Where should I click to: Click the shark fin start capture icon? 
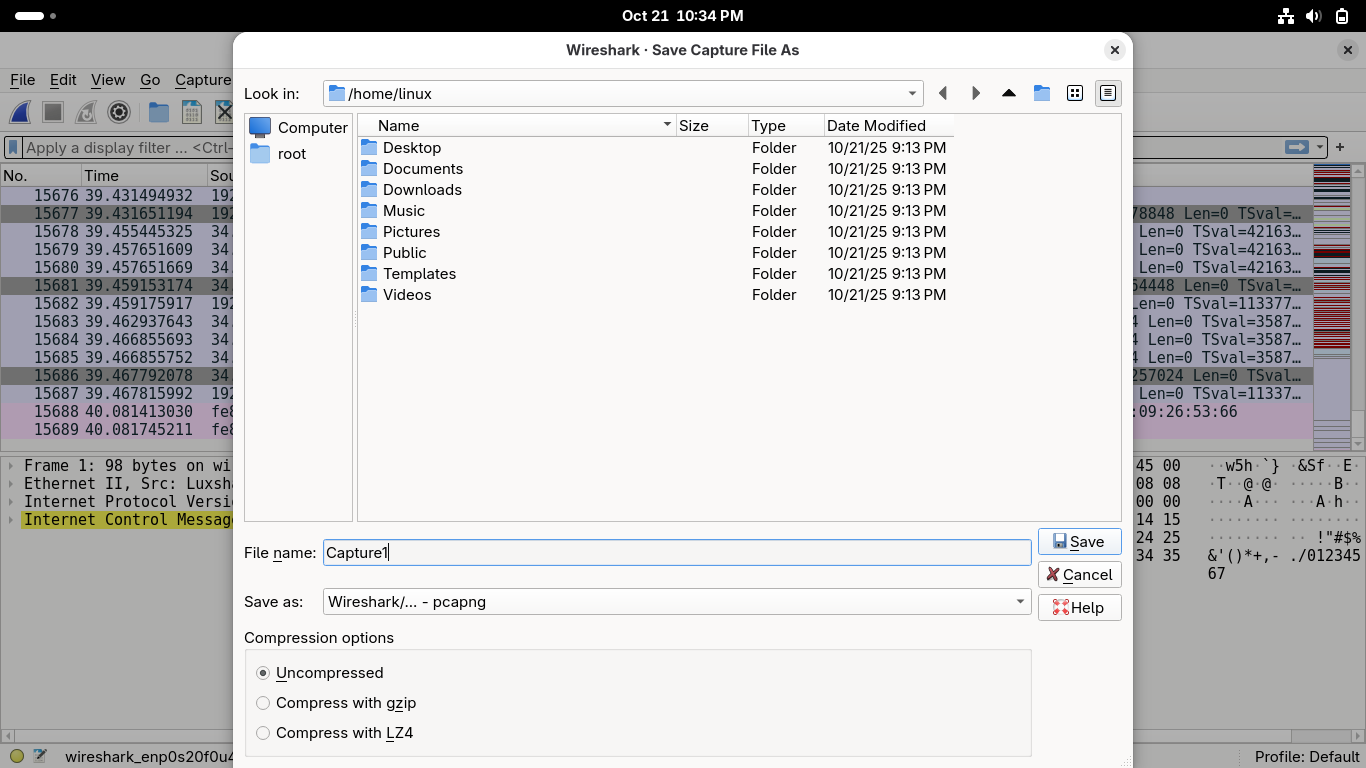21,112
